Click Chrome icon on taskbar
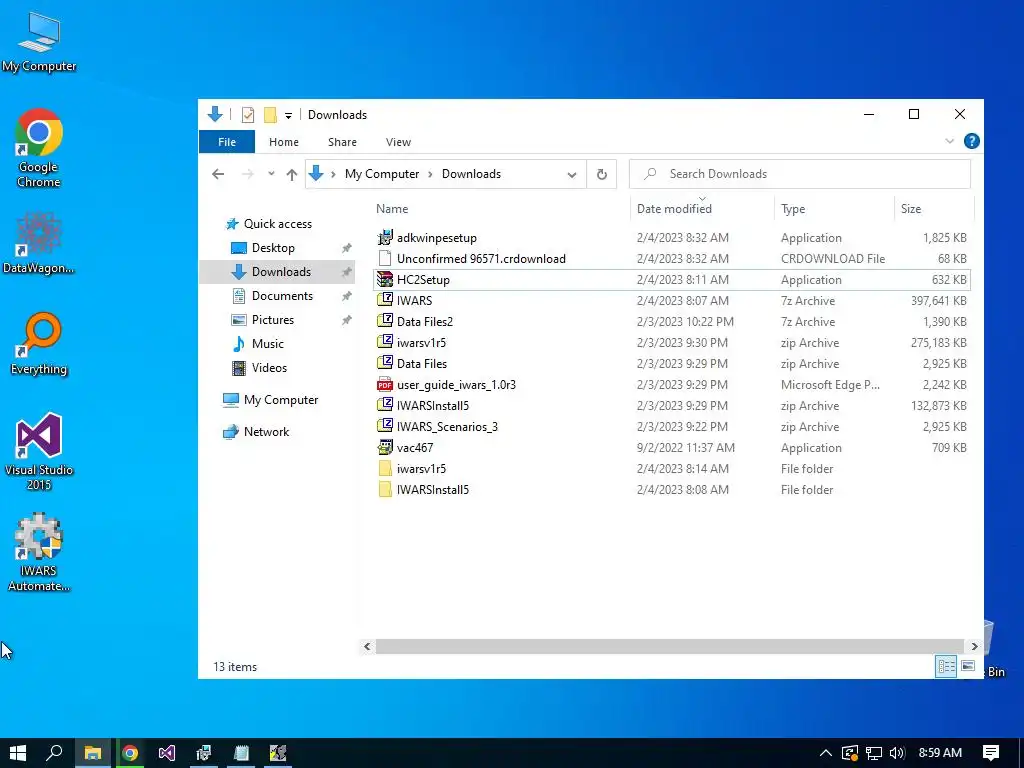 130,753
